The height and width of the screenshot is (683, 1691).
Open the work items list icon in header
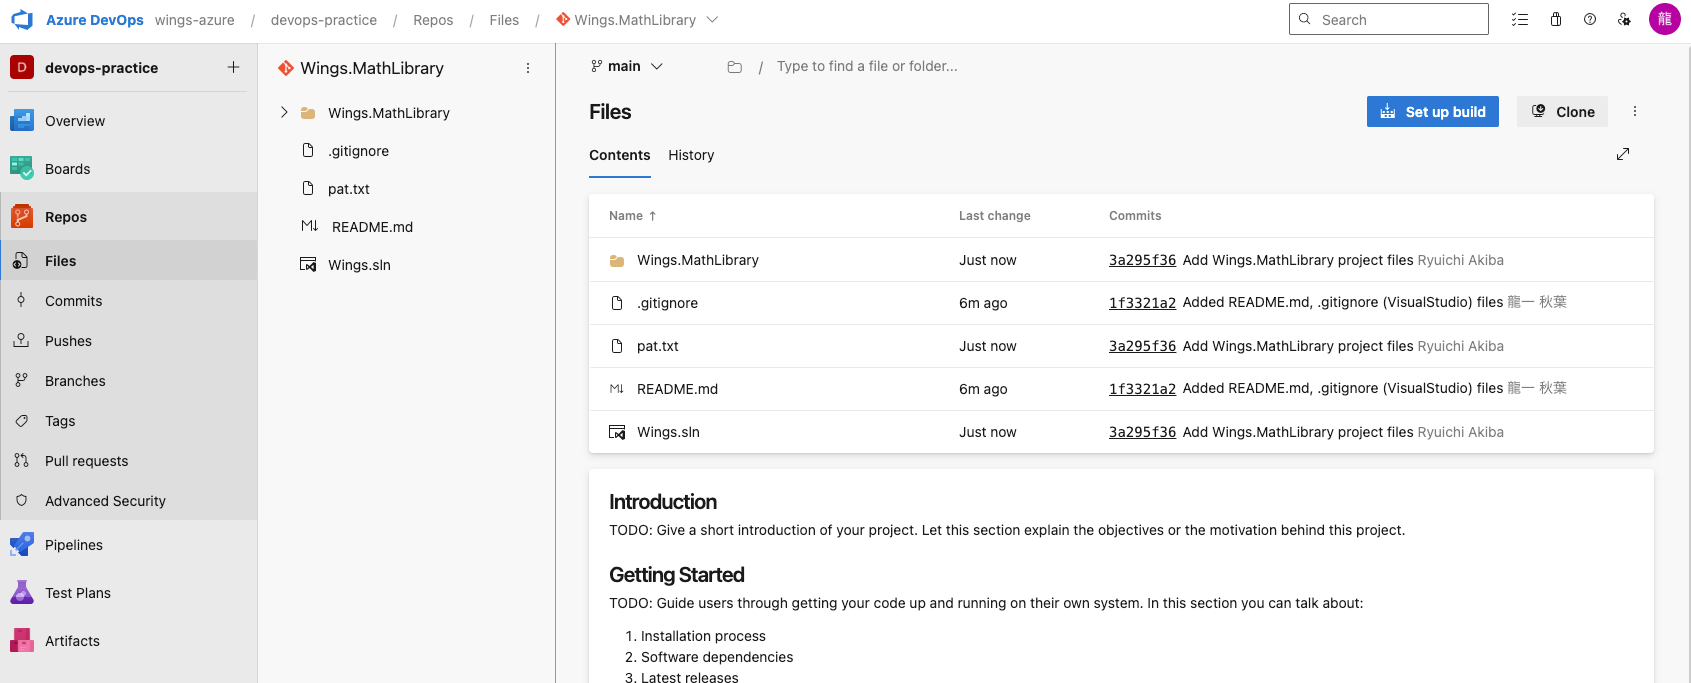(x=1520, y=20)
